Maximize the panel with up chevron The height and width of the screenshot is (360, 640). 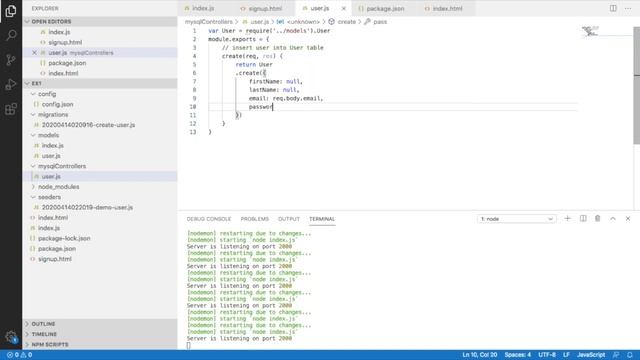pos(613,218)
